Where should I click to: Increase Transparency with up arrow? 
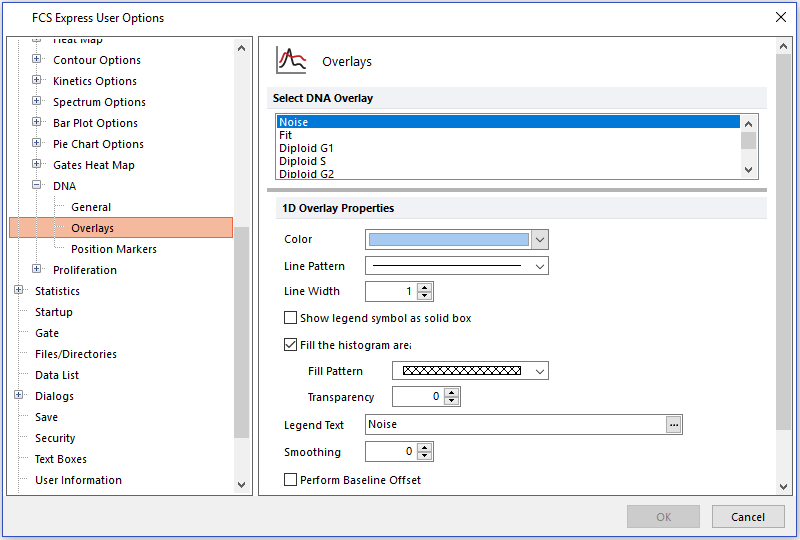[452, 392]
